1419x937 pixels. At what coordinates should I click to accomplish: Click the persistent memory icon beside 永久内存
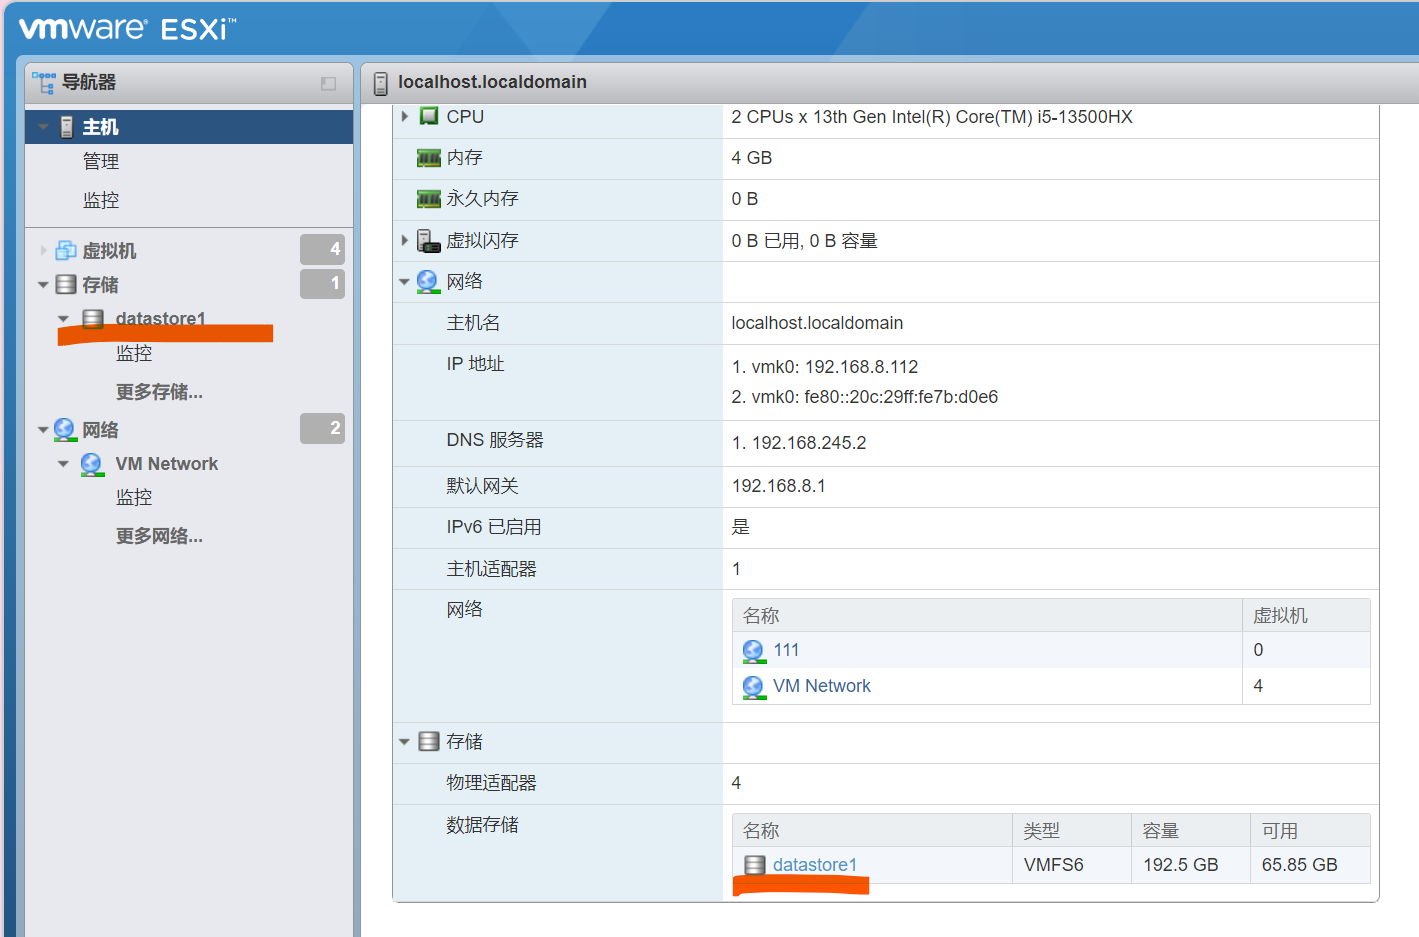coord(429,199)
